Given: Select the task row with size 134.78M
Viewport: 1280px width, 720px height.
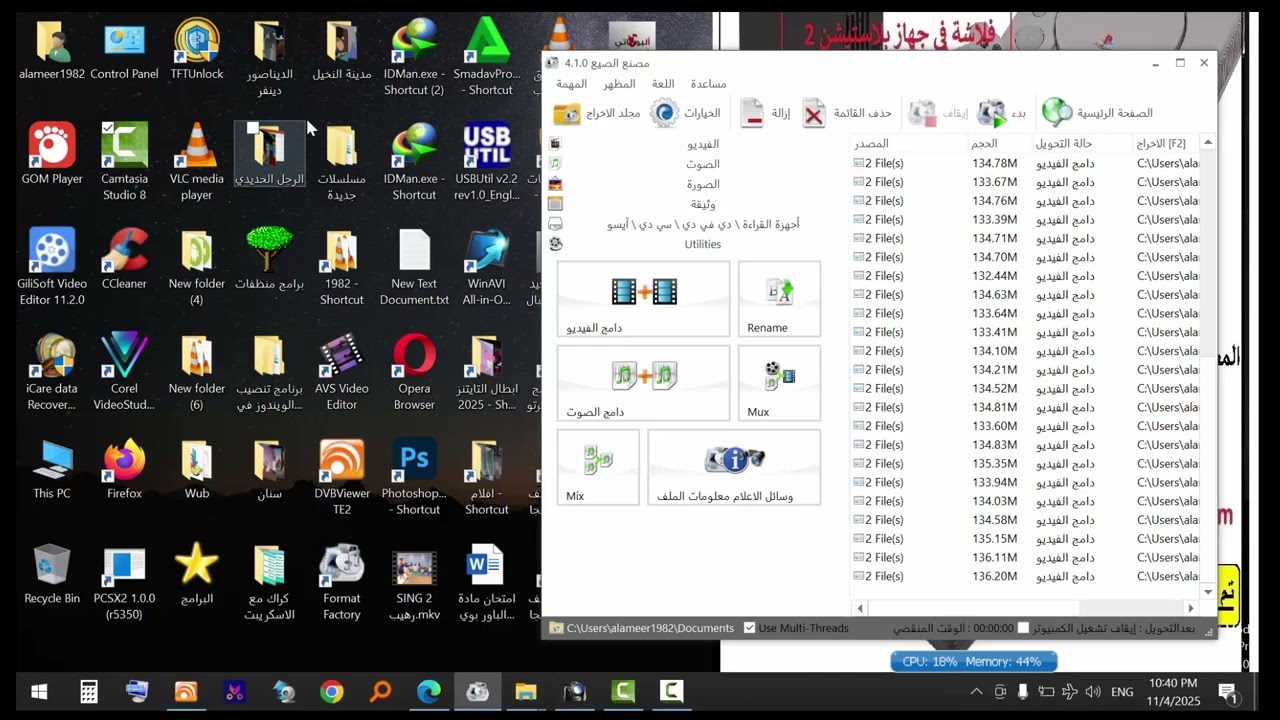Looking at the screenshot, I should (1025, 163).
